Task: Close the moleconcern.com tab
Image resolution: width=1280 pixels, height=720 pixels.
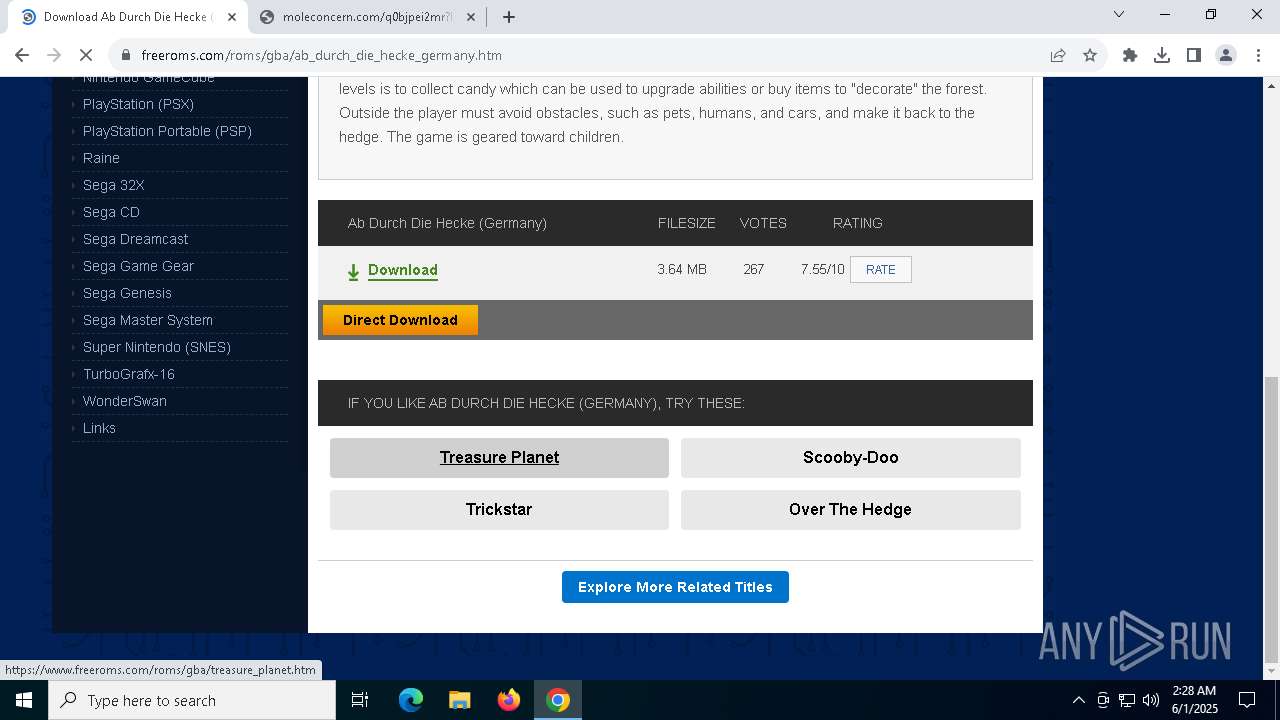Action: click(471, 17)
